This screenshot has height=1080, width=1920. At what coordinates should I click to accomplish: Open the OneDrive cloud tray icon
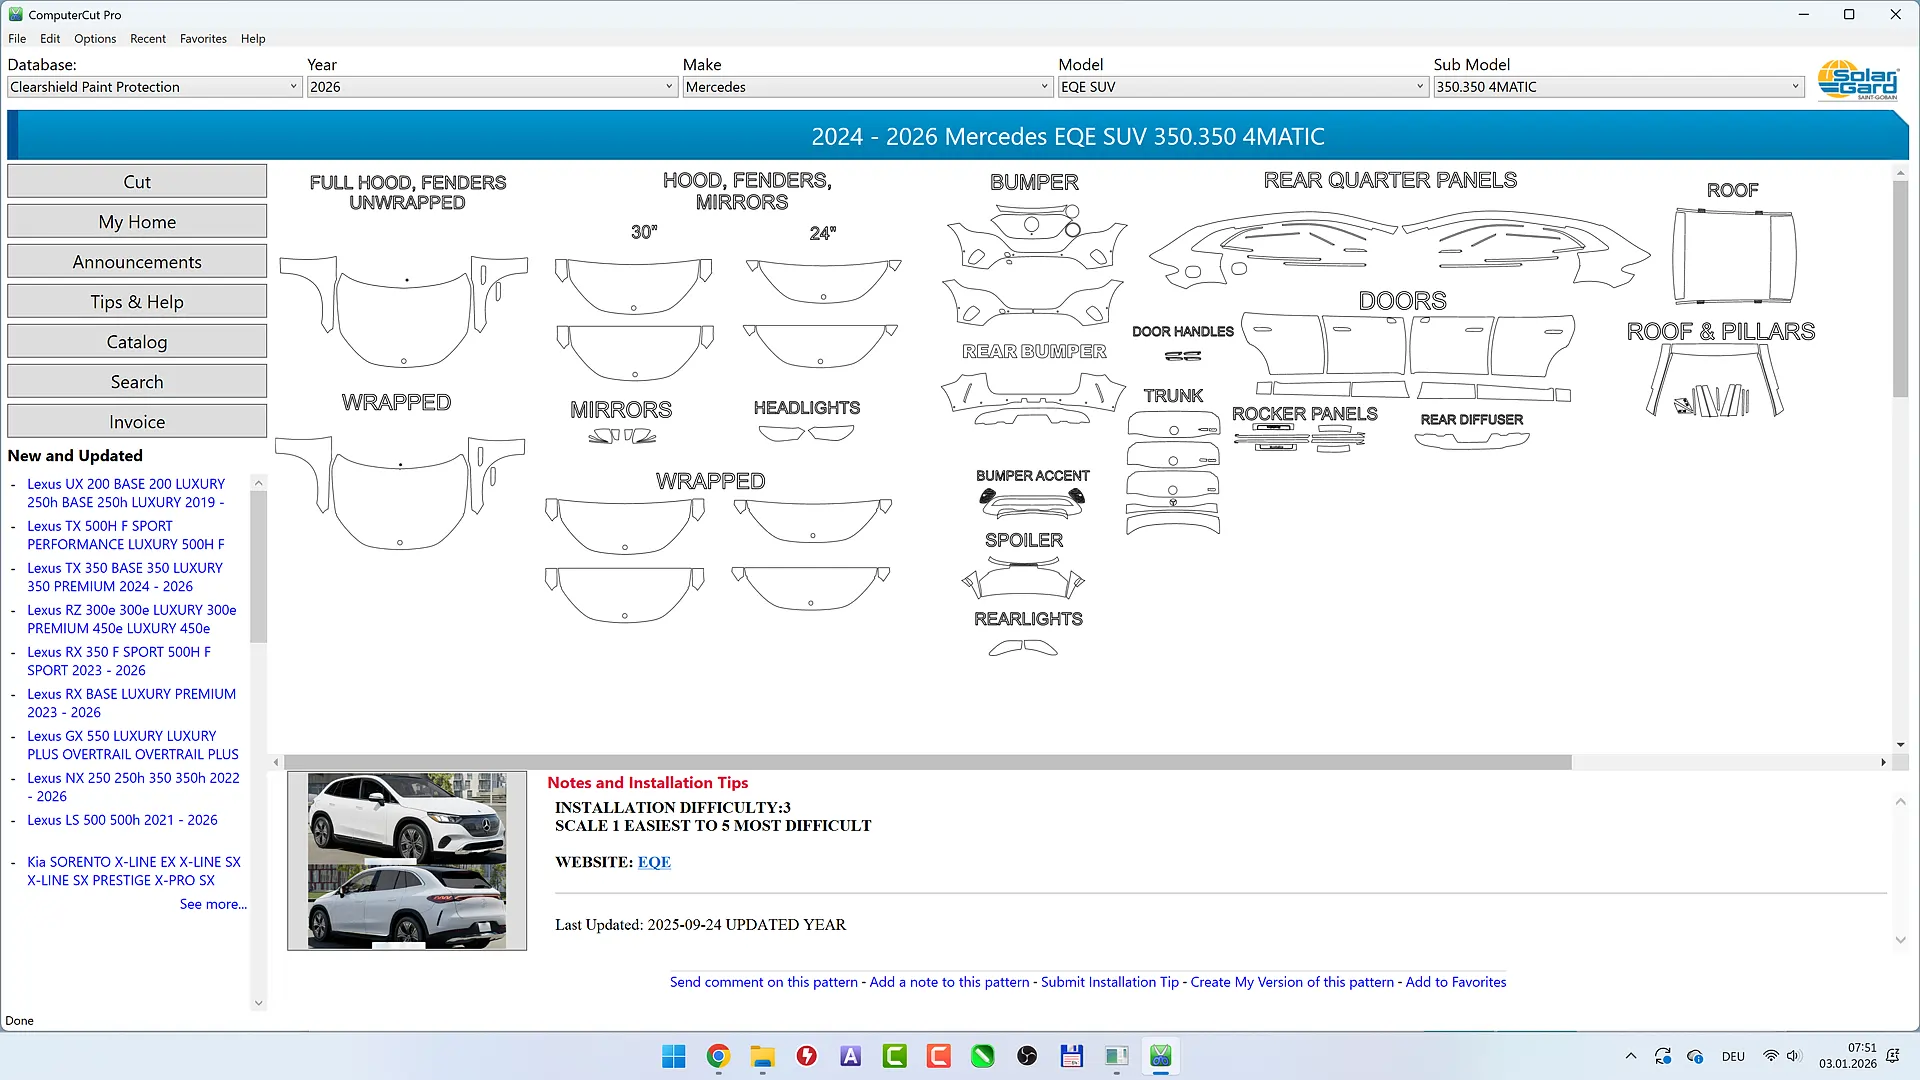point(1695,1056)
